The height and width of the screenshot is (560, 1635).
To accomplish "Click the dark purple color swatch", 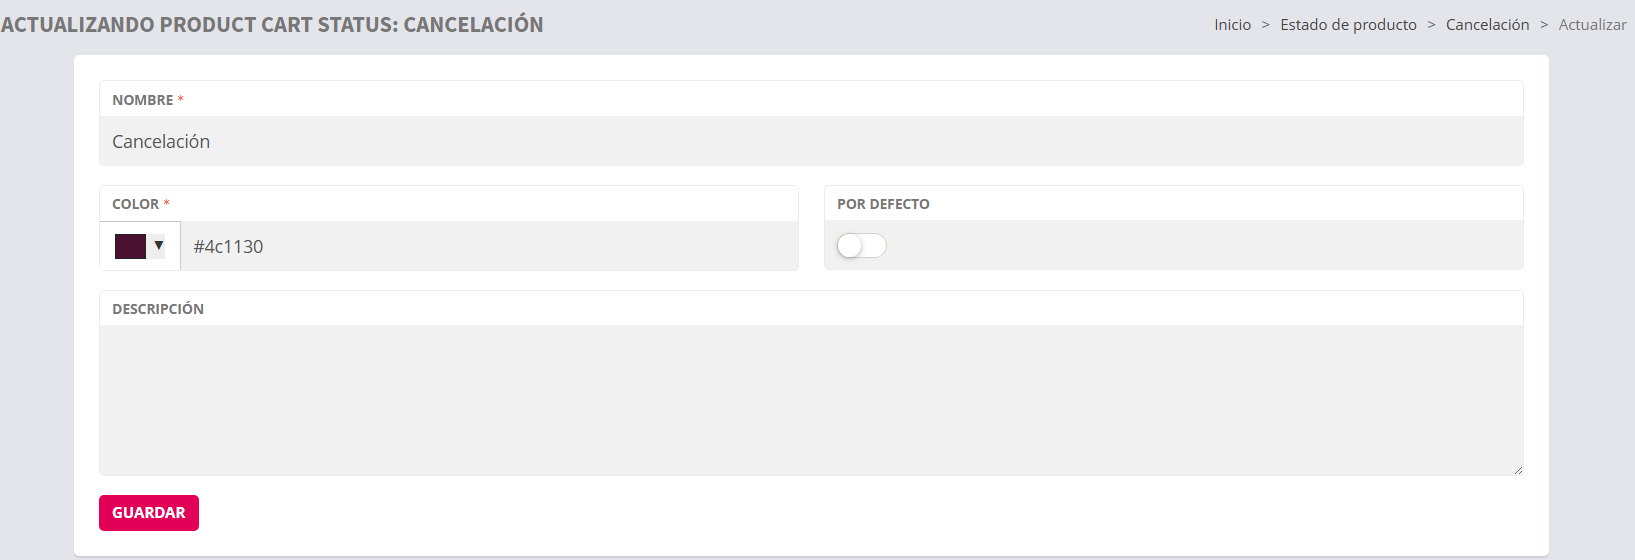I will (x=131, y=246).
